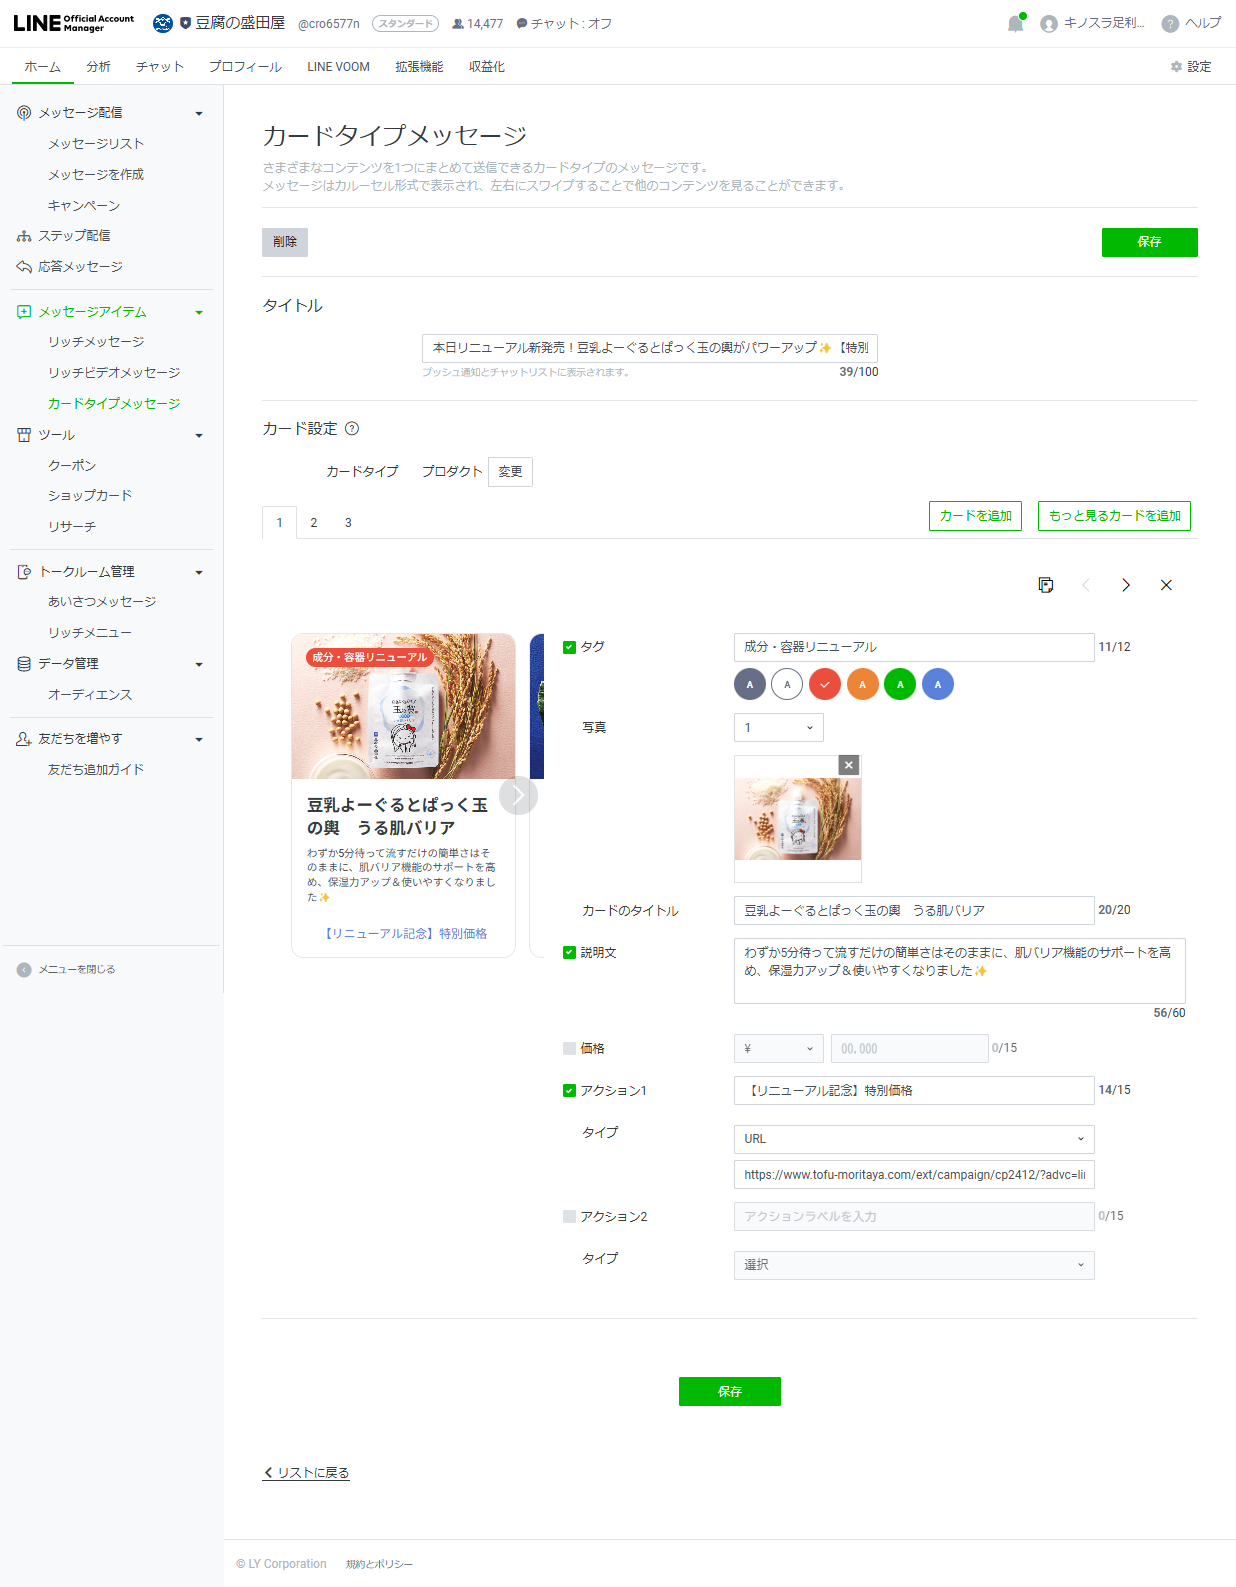This screenshot has height=1587, width=1236.
Task: Uncheck the 説明文 checkbox
Action: [x=569, y=953]
